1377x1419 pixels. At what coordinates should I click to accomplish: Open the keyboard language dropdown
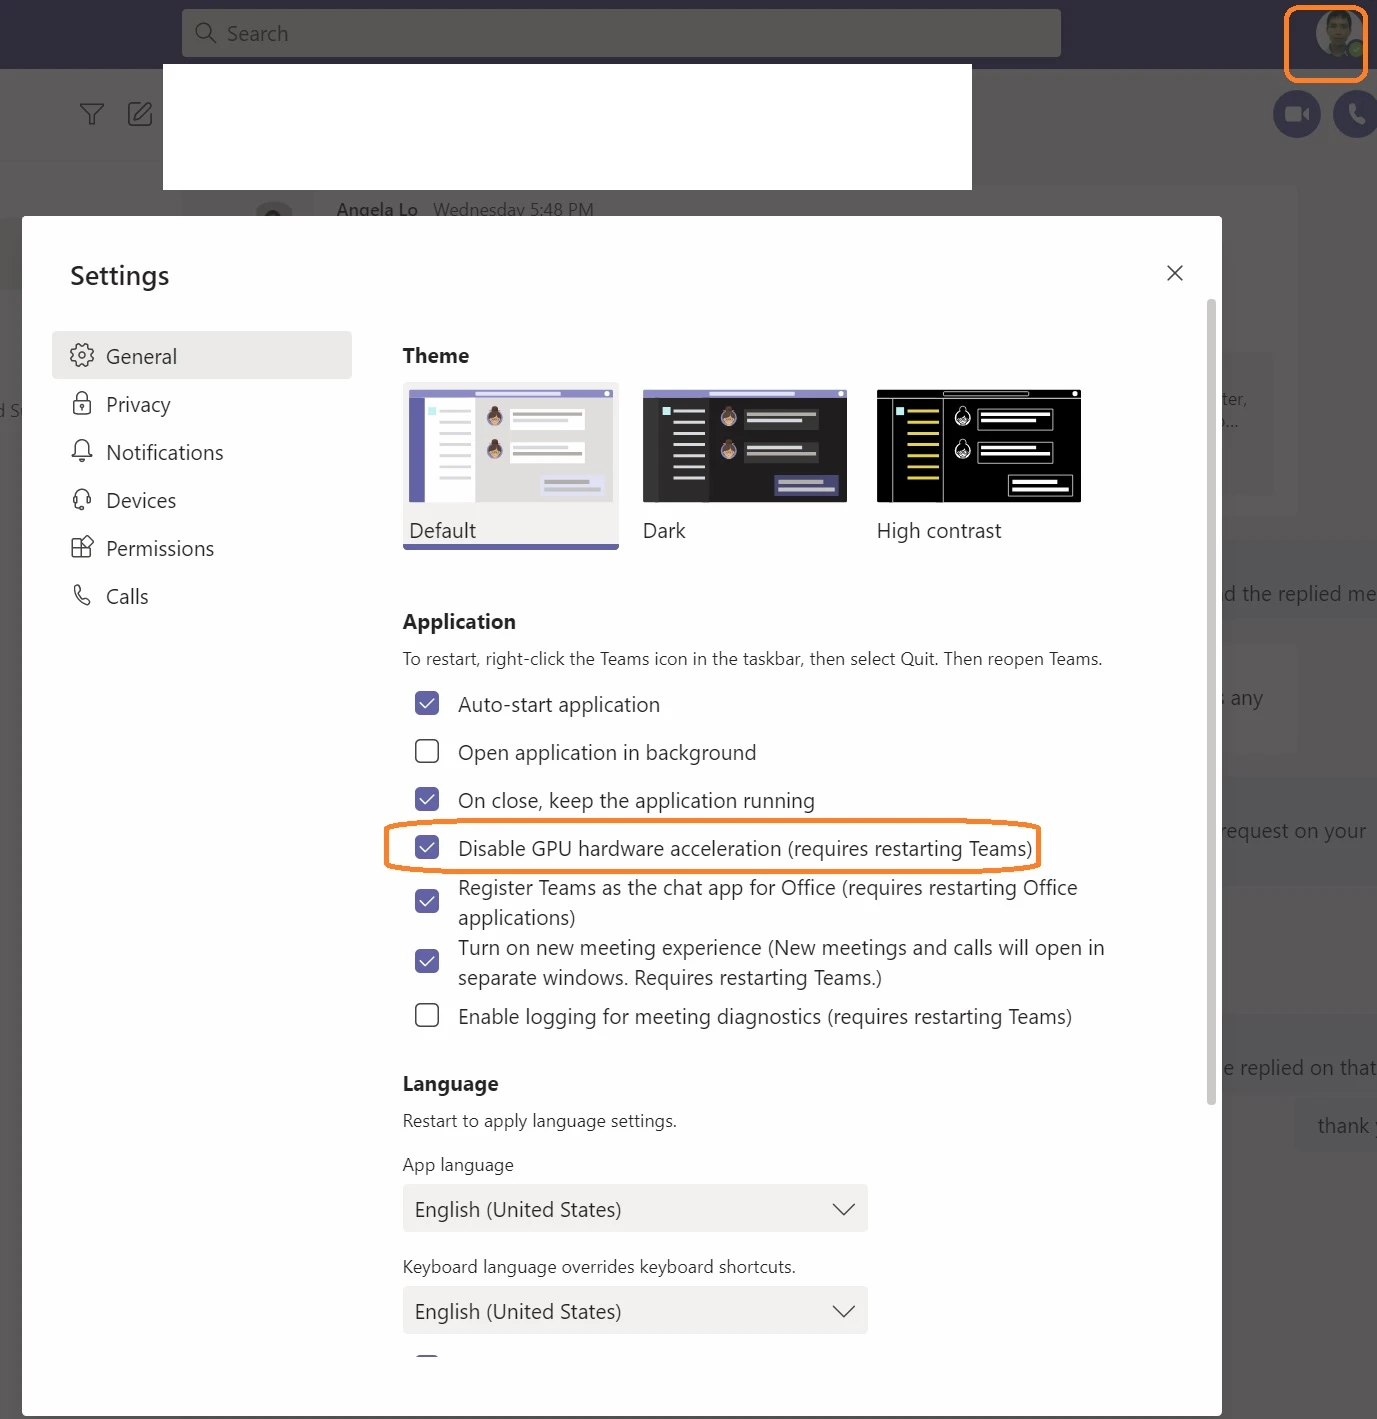coord(635,1310)
